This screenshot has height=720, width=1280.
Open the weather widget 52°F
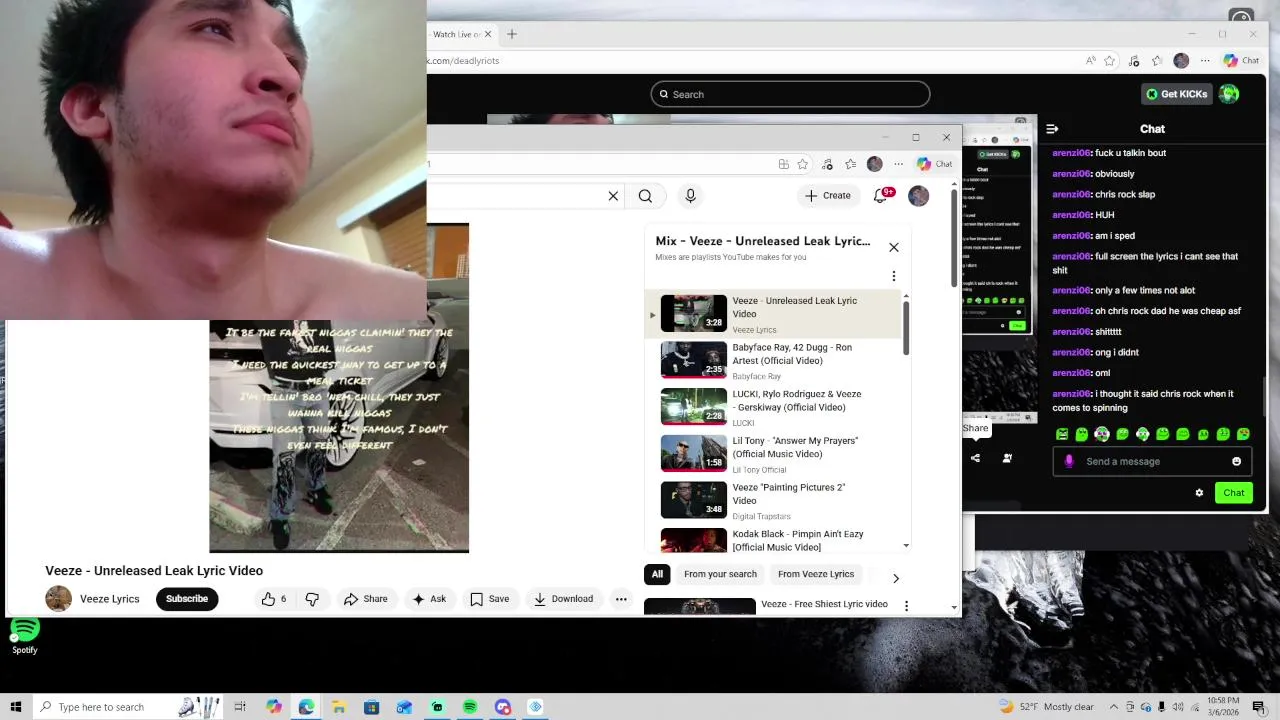click(x=1046, y=707)
